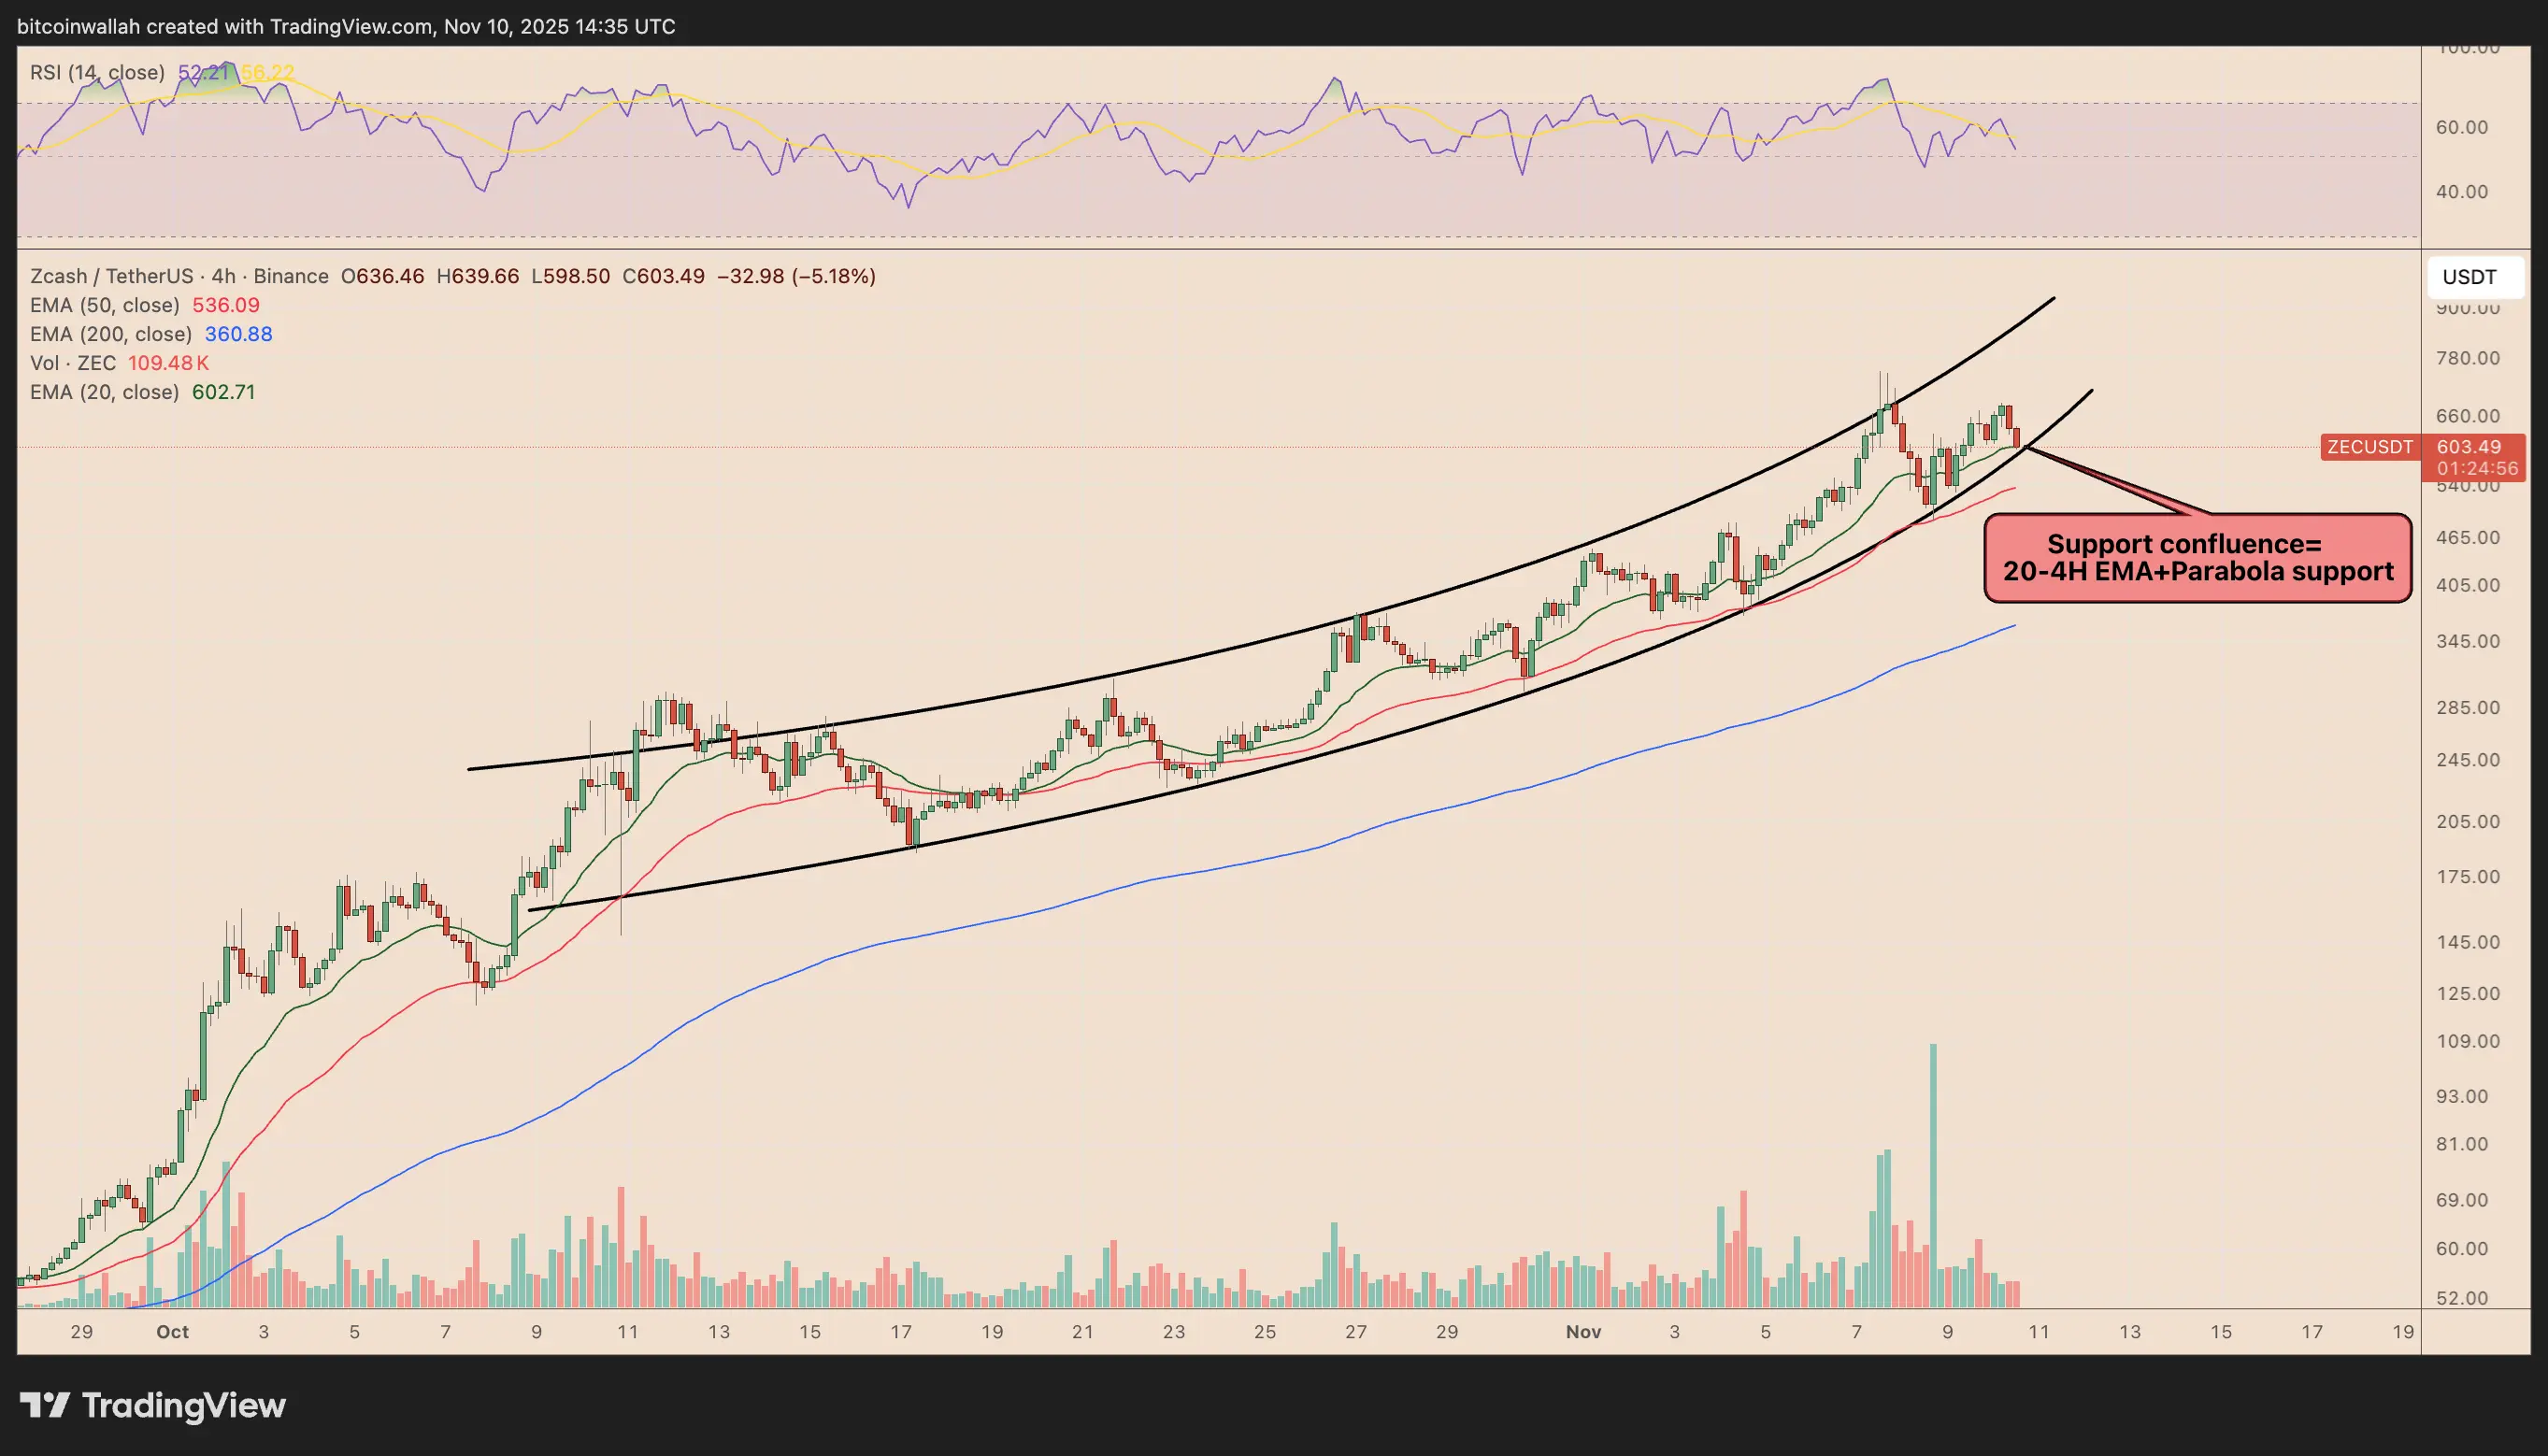Click the Nov label on time axis
The height and width of the screenshot is (1456, 2548).
tap(1583, 1331)
